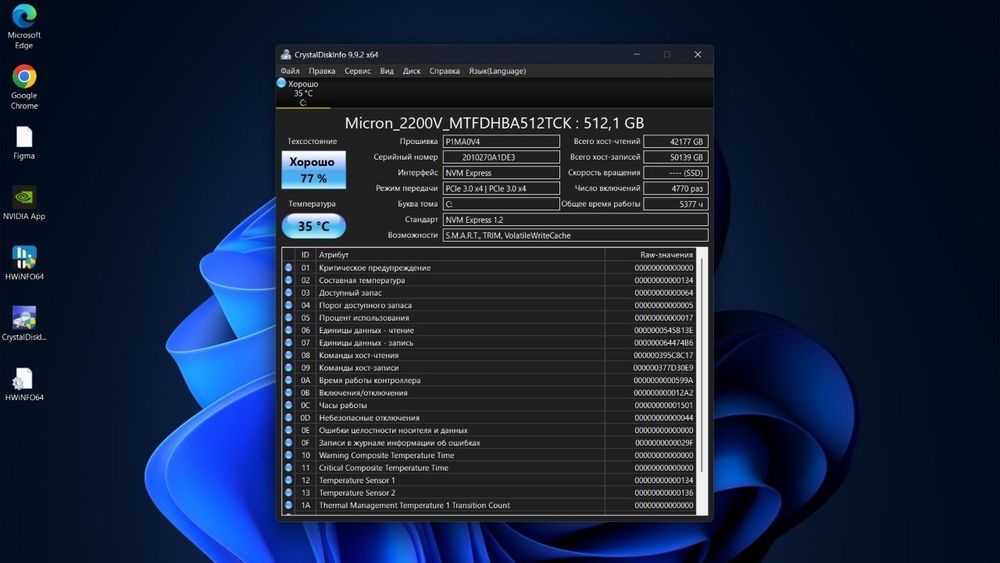Viewport: 1000px width, 563px height.
Task: Select row Команды хост-чтения
Action: pyautogui.click(x=489, y=355)
